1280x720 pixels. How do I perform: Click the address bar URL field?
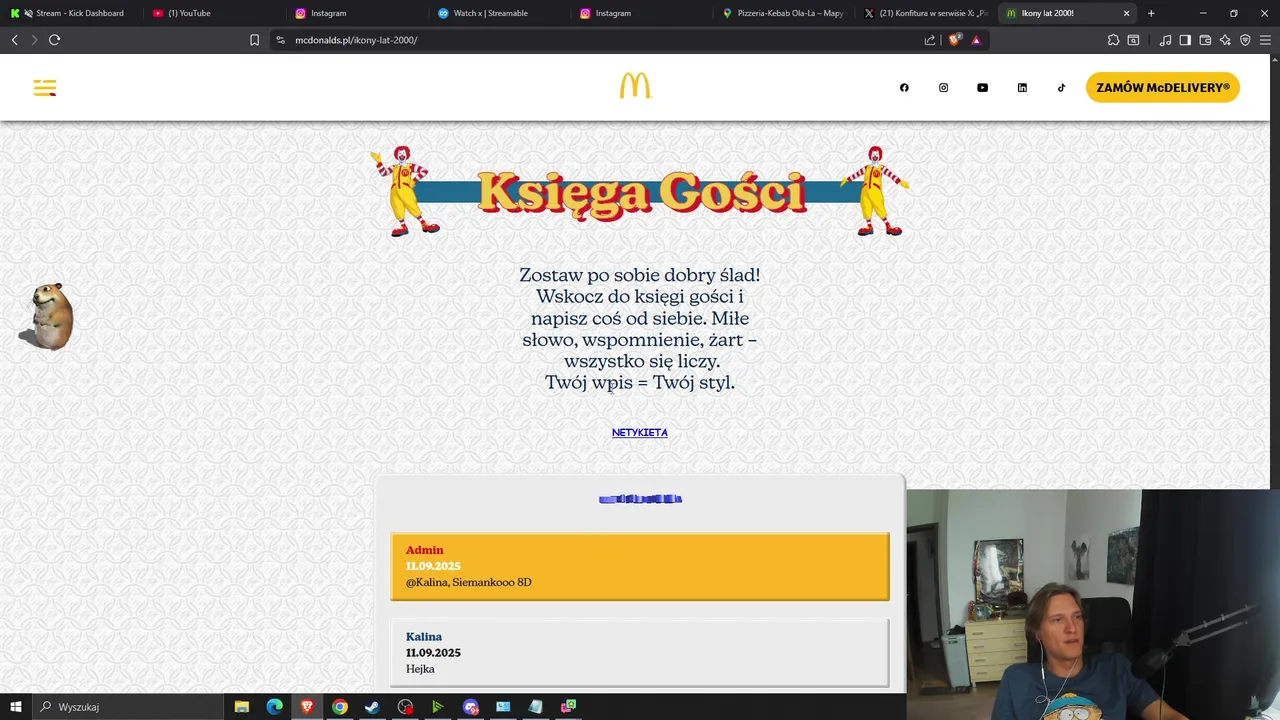click(600, 40)
